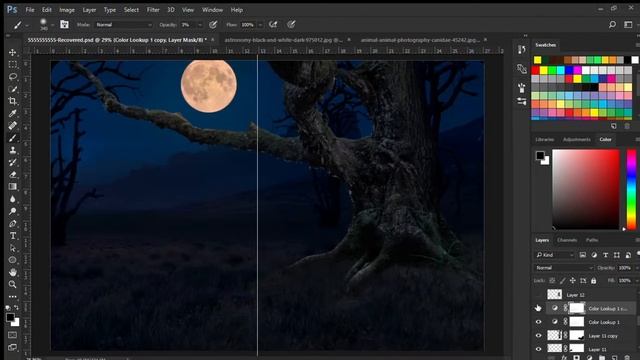Select the Zoom tool
The width and height of the screenshot is (640, 360).
tap(13, 284)
